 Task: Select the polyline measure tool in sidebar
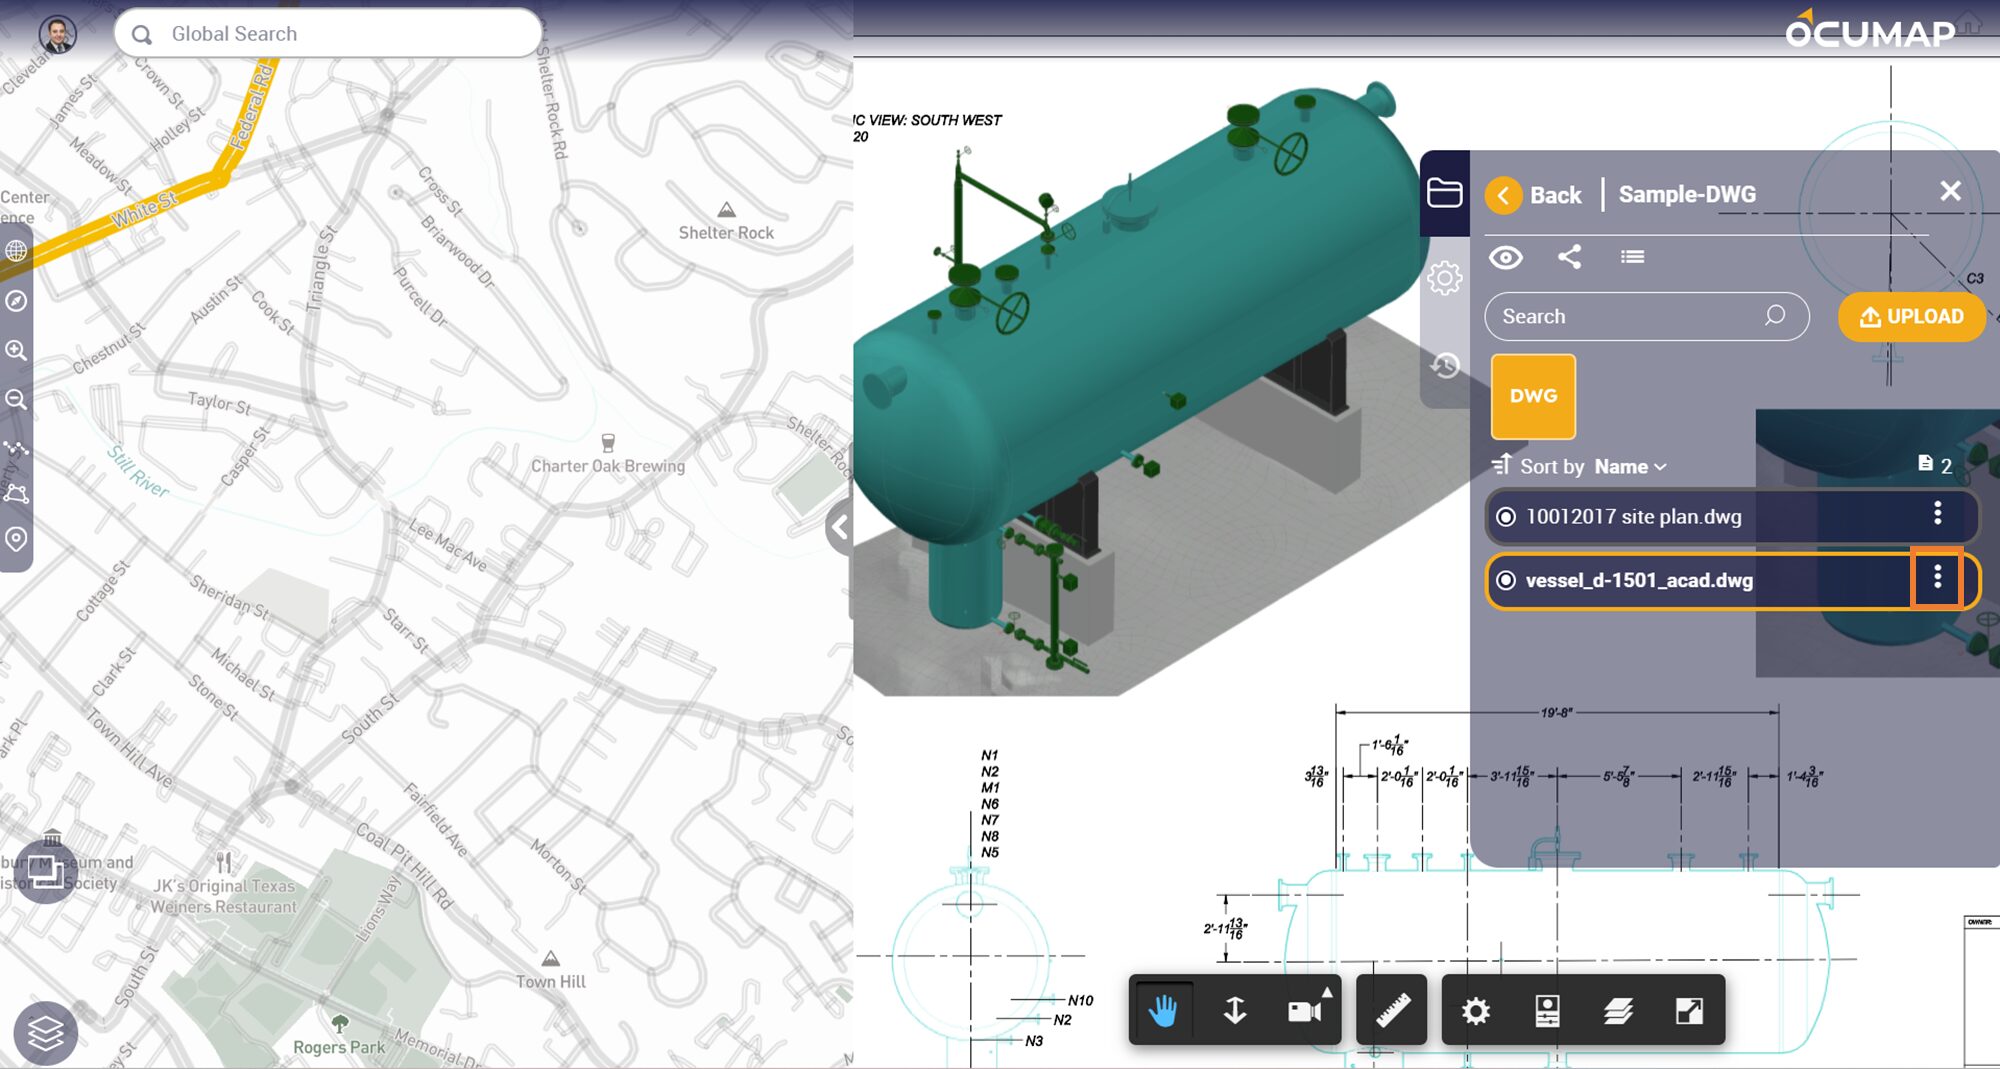[x=16, y=448]
